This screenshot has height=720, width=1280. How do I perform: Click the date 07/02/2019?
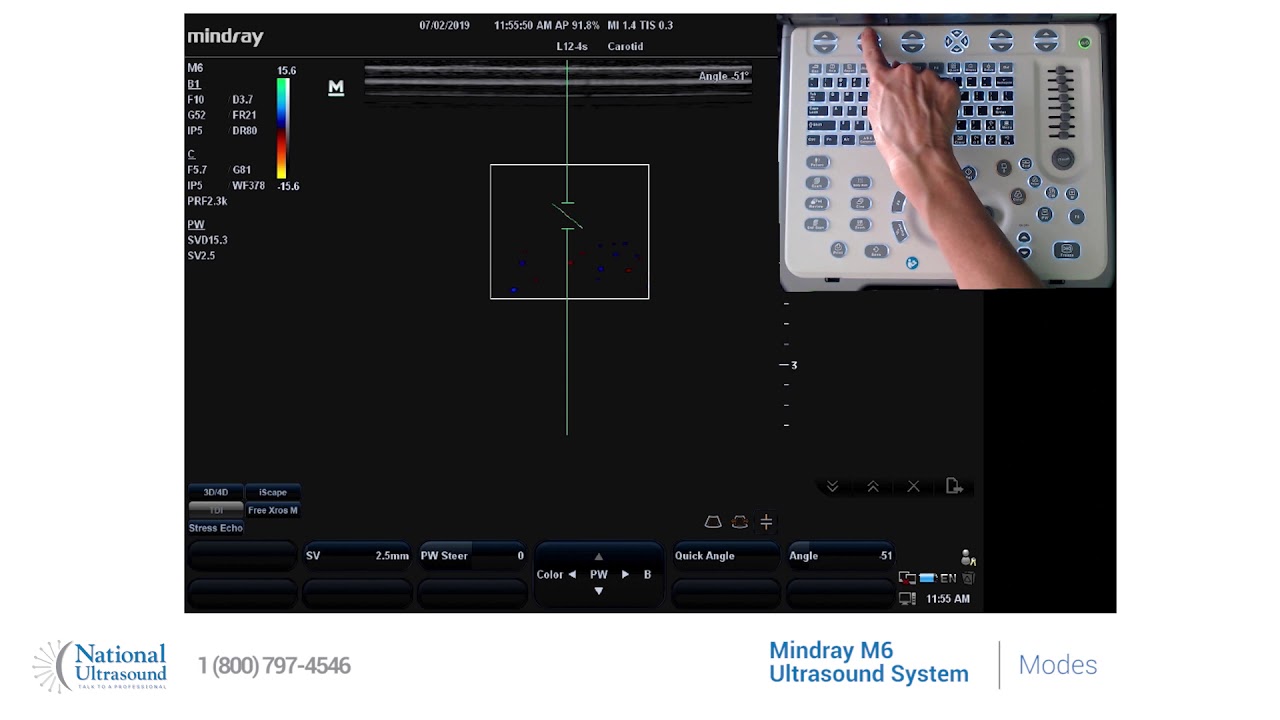point(444,25)
